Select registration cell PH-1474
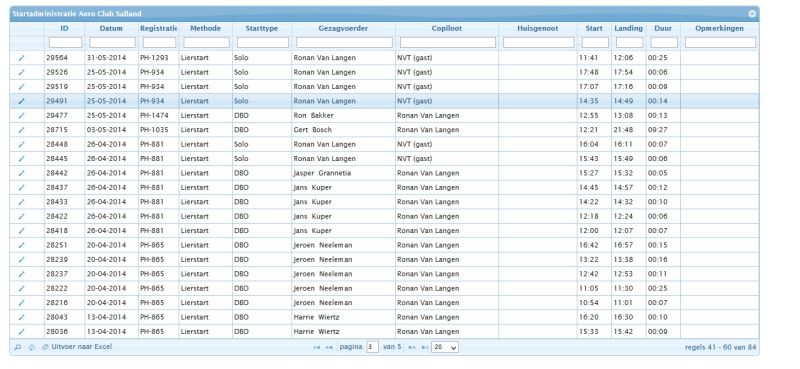800x369 pixels. [x=159, y=116]
